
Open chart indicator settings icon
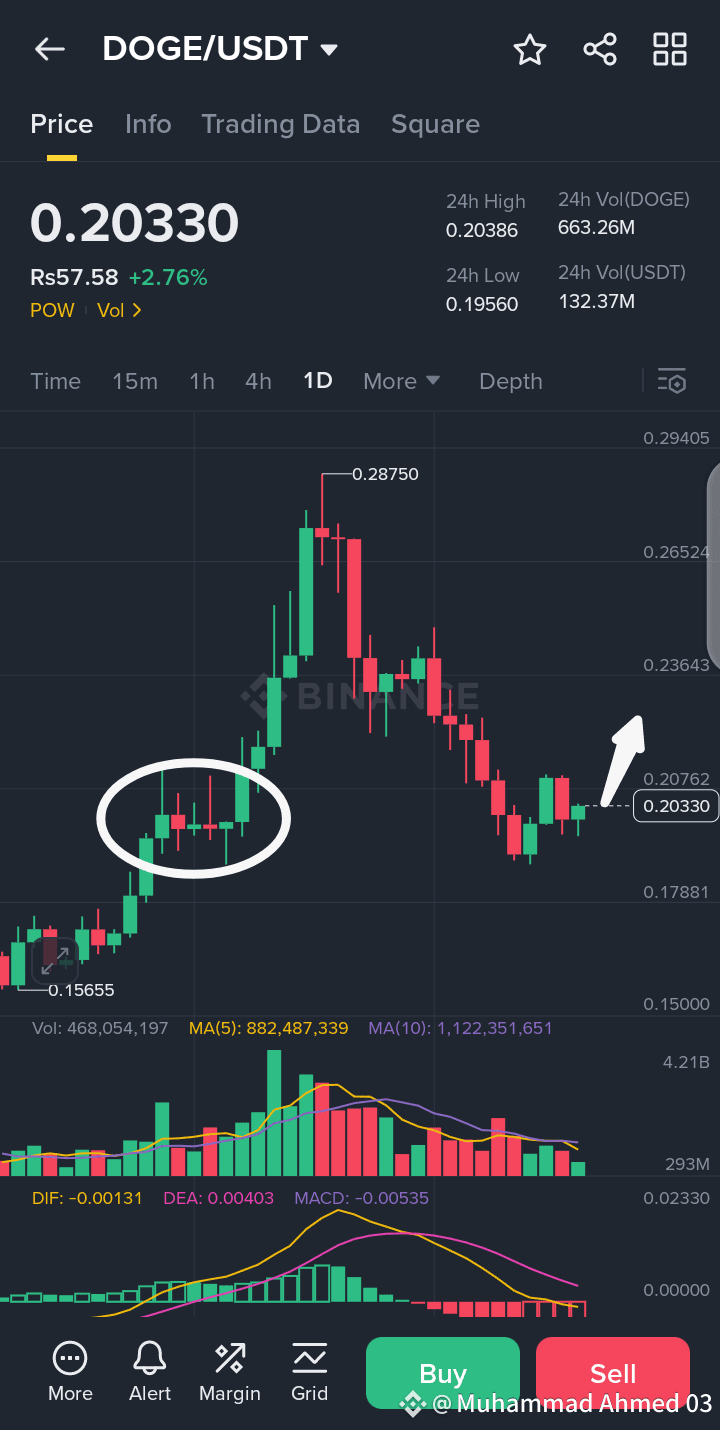pos(672,381)
